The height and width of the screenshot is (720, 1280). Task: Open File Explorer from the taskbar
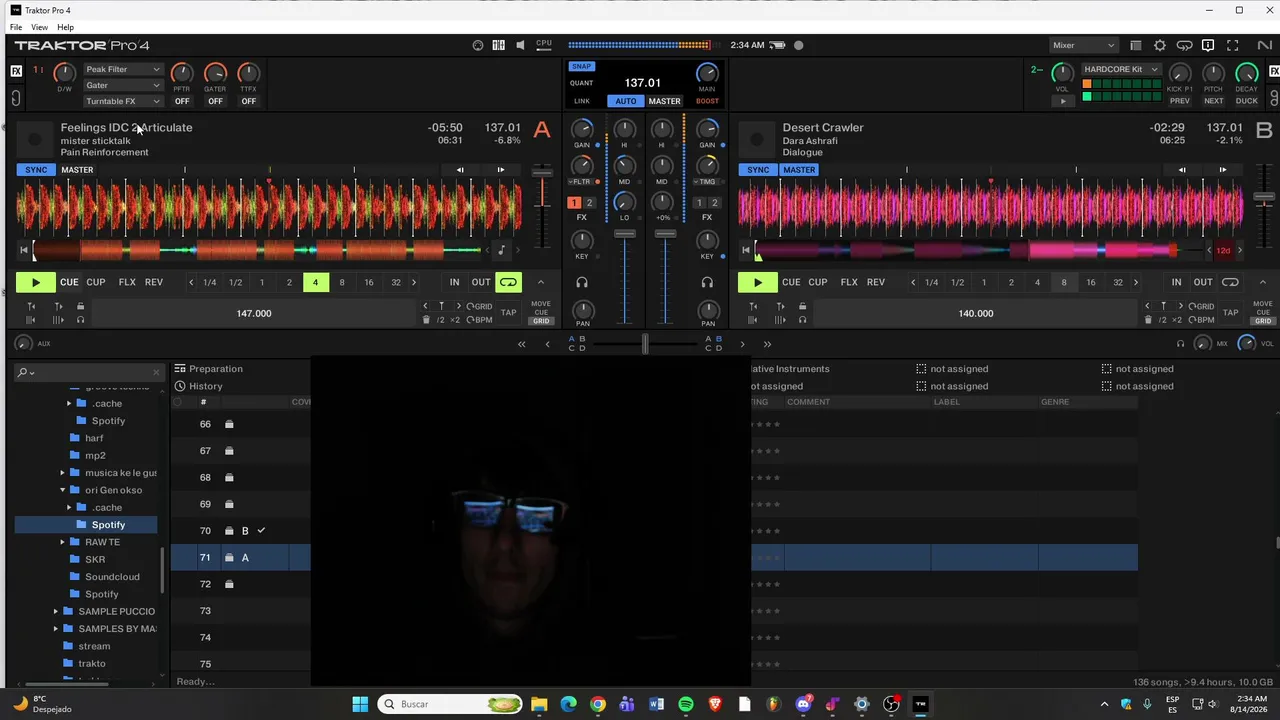(539, 704)
